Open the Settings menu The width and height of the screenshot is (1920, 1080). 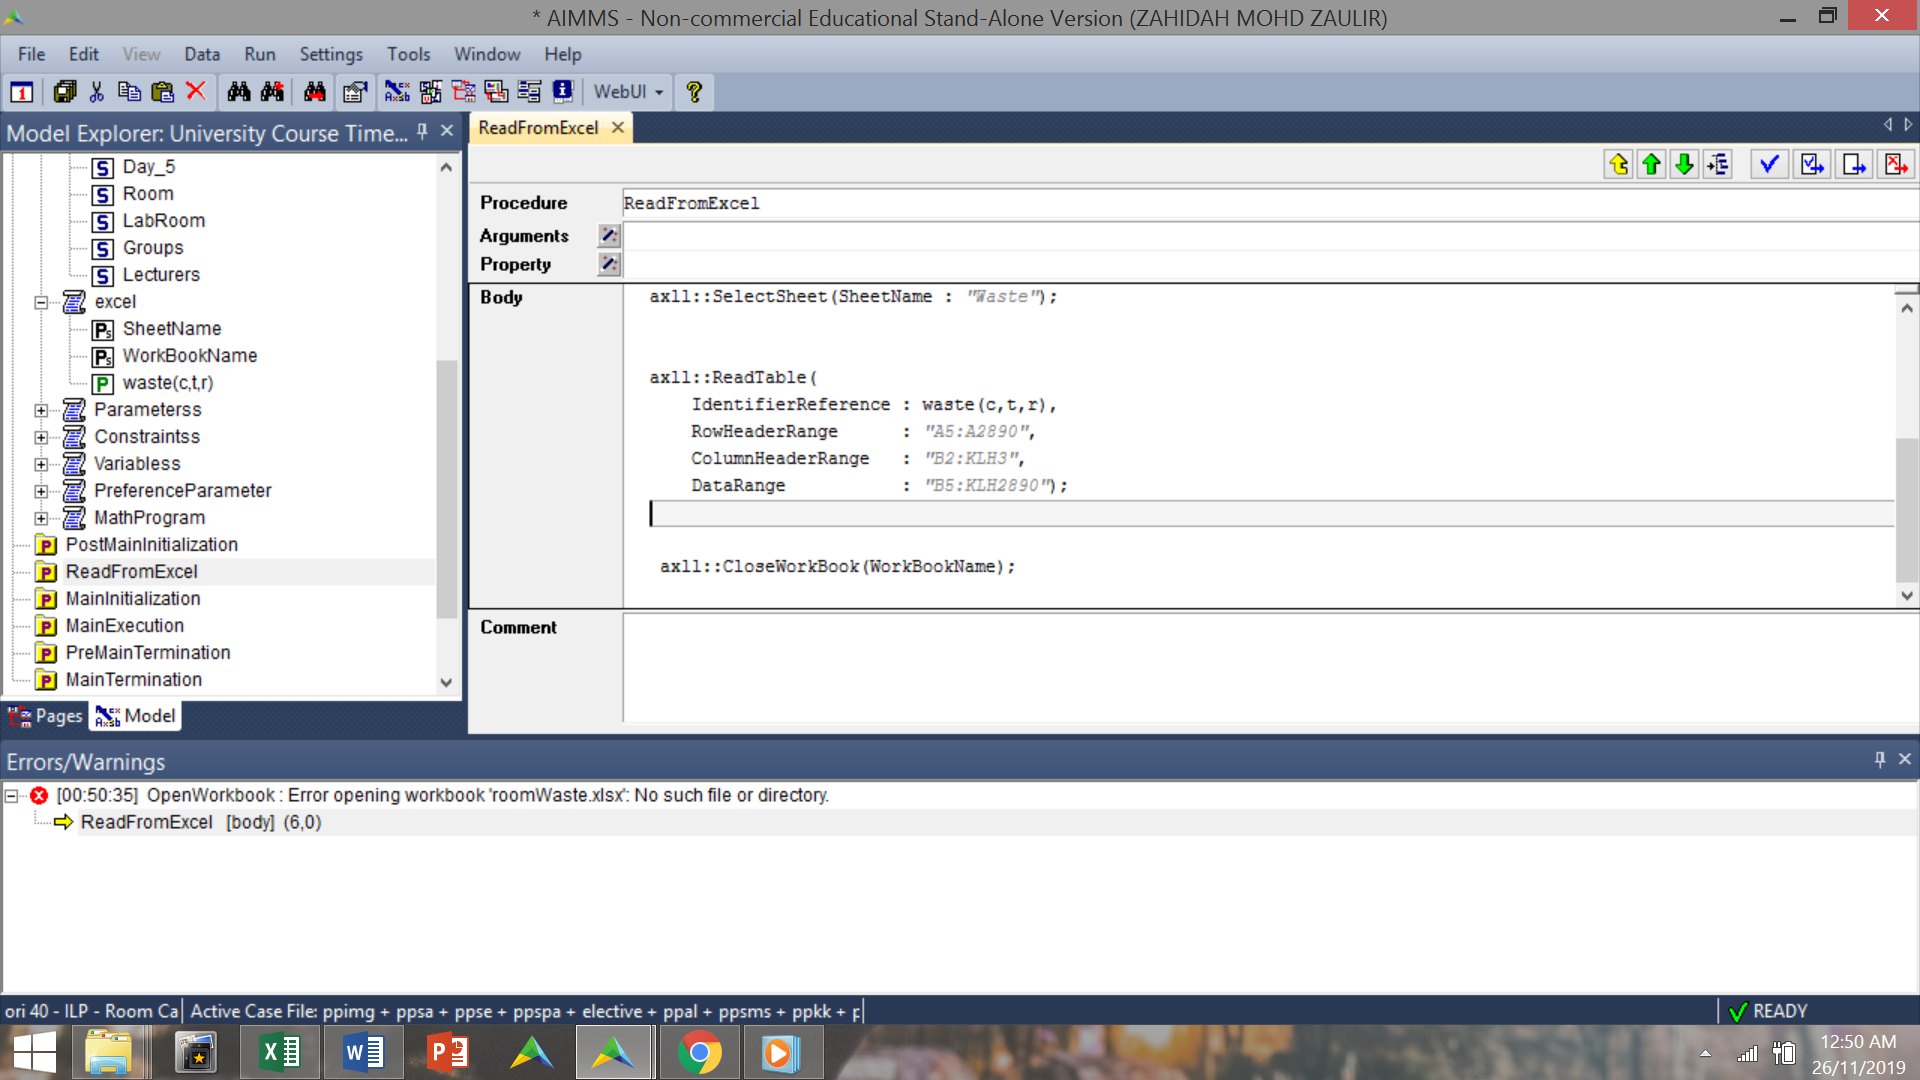coord(331,54)
